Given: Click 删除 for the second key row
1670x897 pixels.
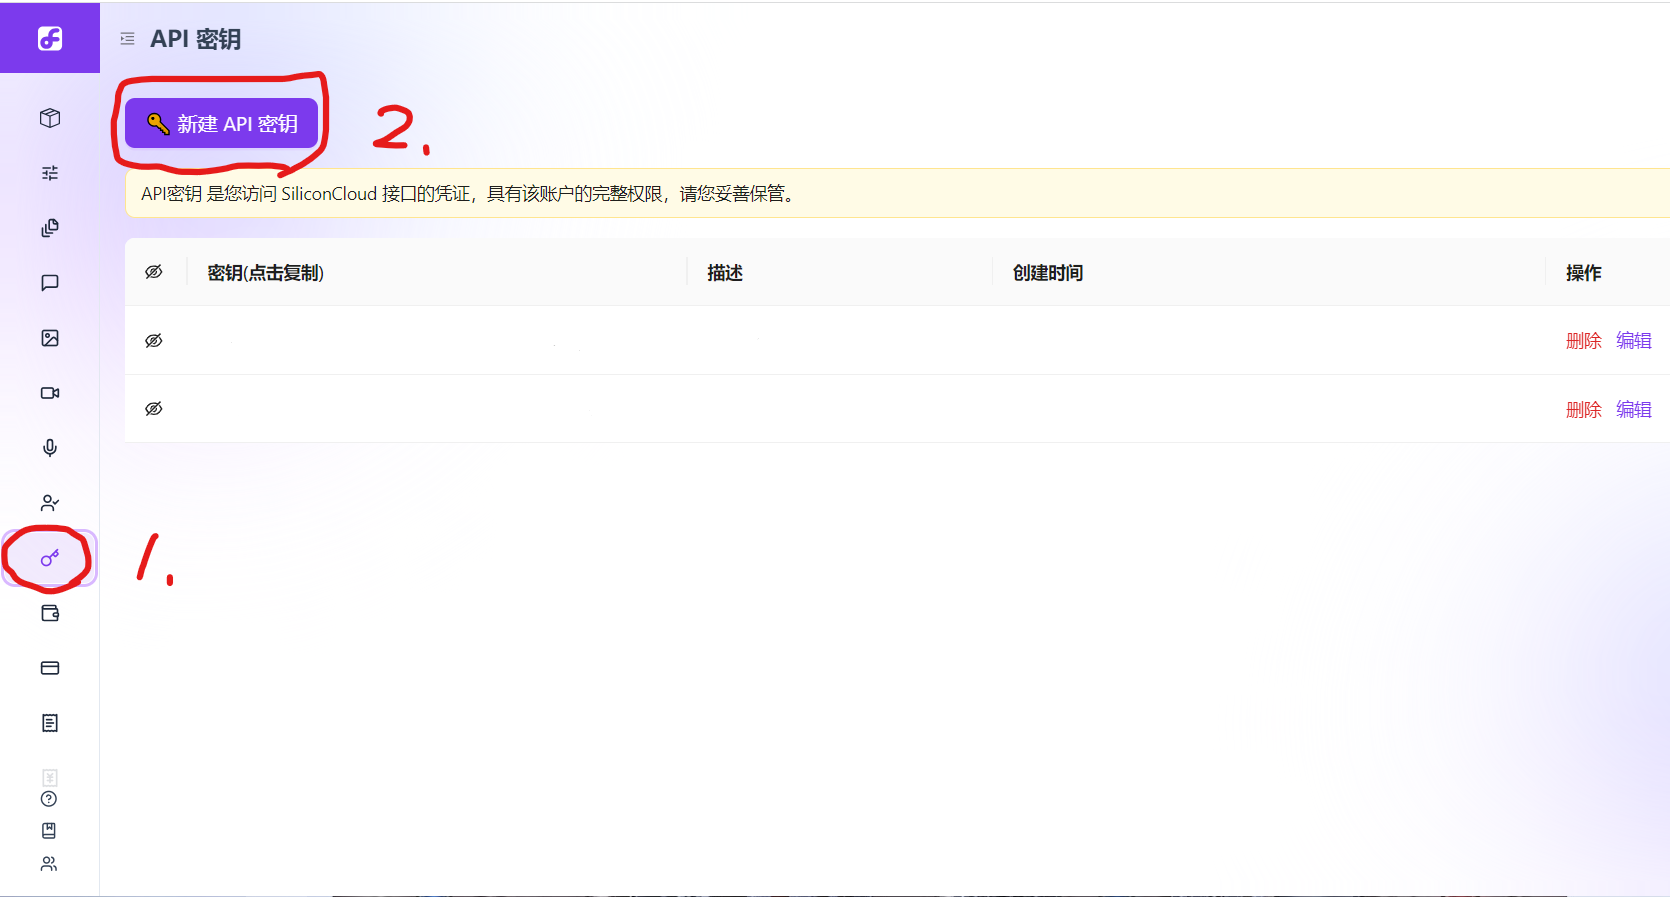Looking at the screenshot, I should (1584, 410).
